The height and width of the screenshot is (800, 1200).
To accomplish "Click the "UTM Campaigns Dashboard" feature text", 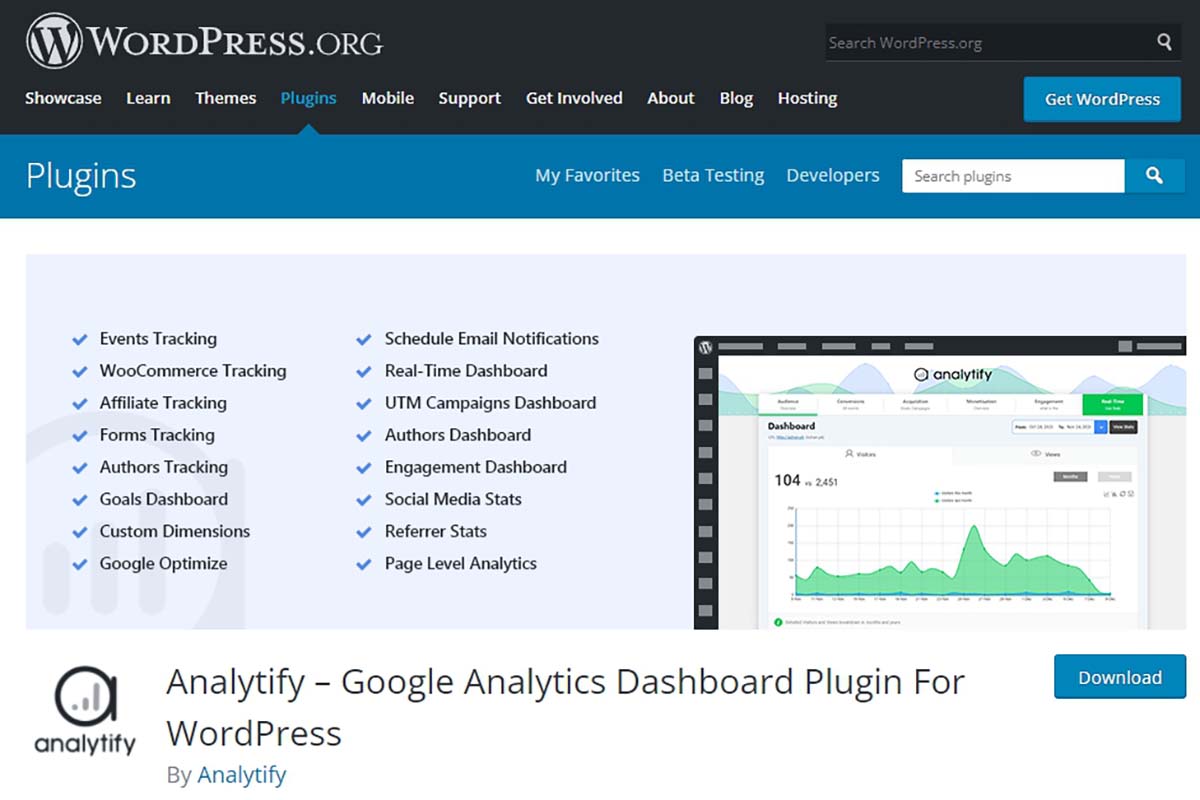I will coord(490,402).
